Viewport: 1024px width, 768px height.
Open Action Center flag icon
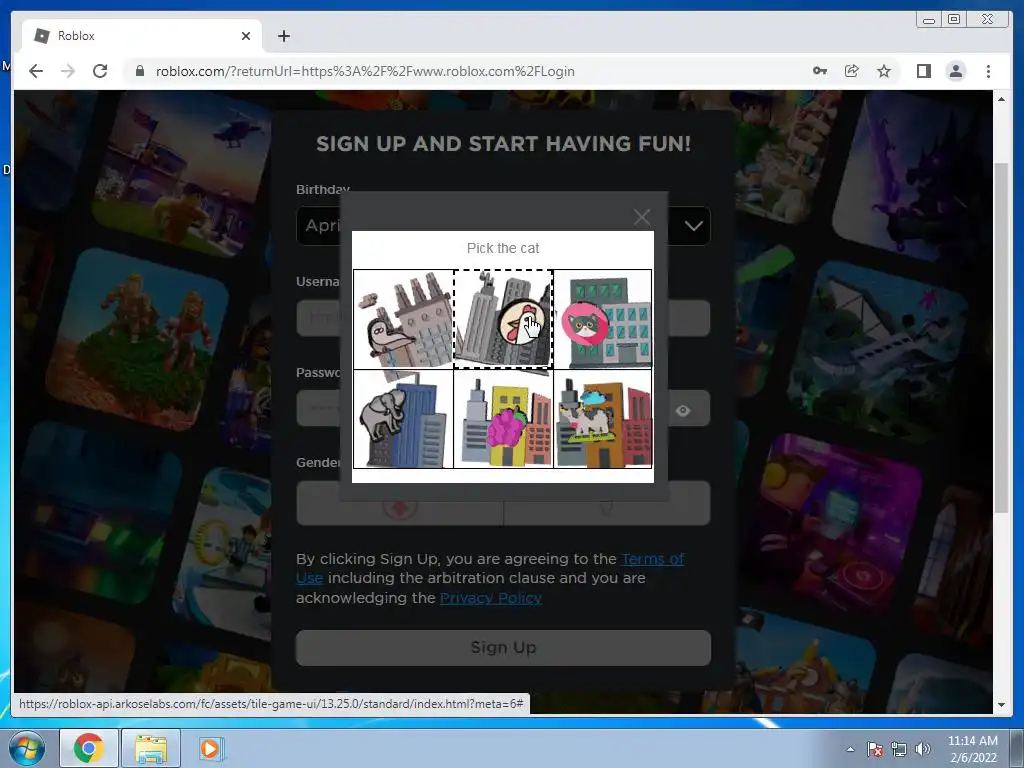click(x=875, y=749)
